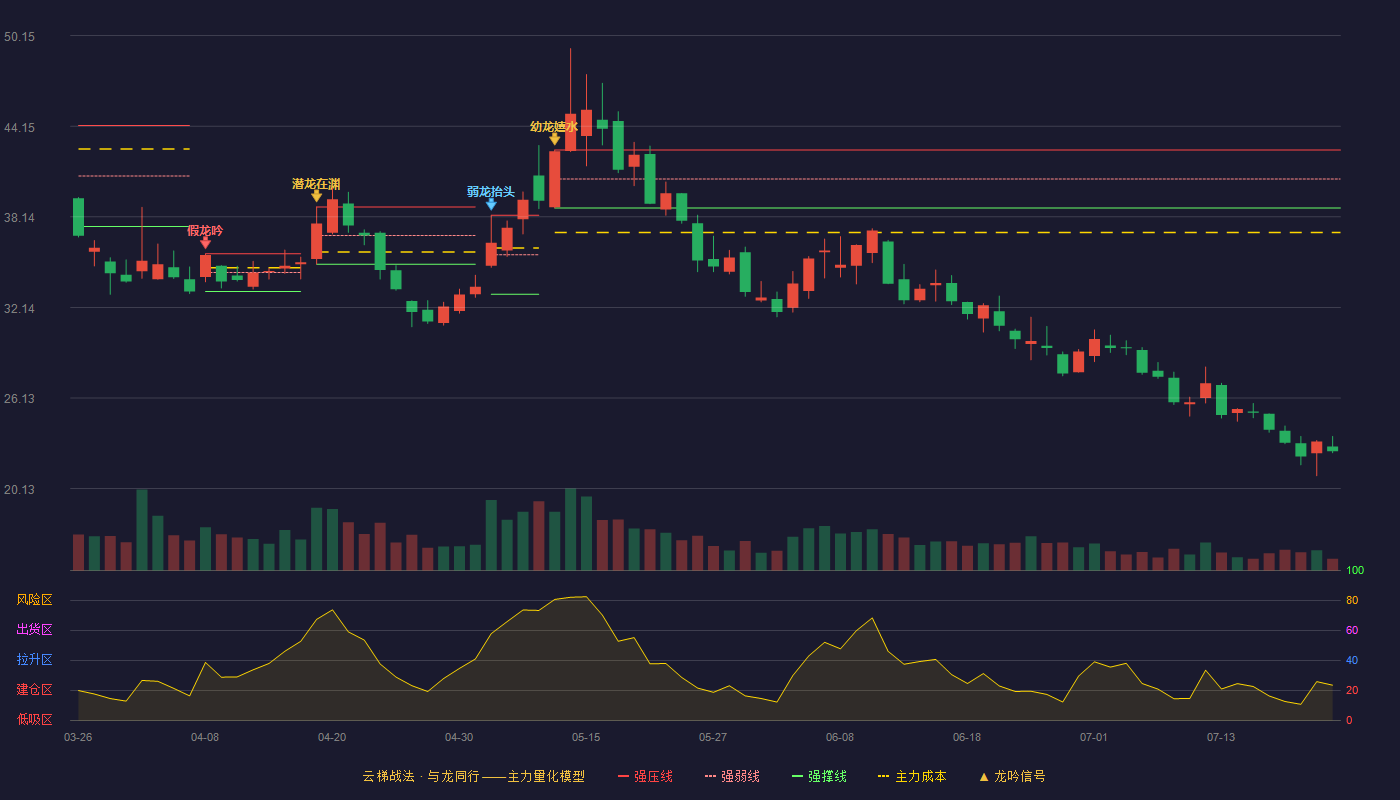This screenshot has height=800, width=1400.
Task: Click the 60 indicator scale label
Action: click(x=1352, y=630)
